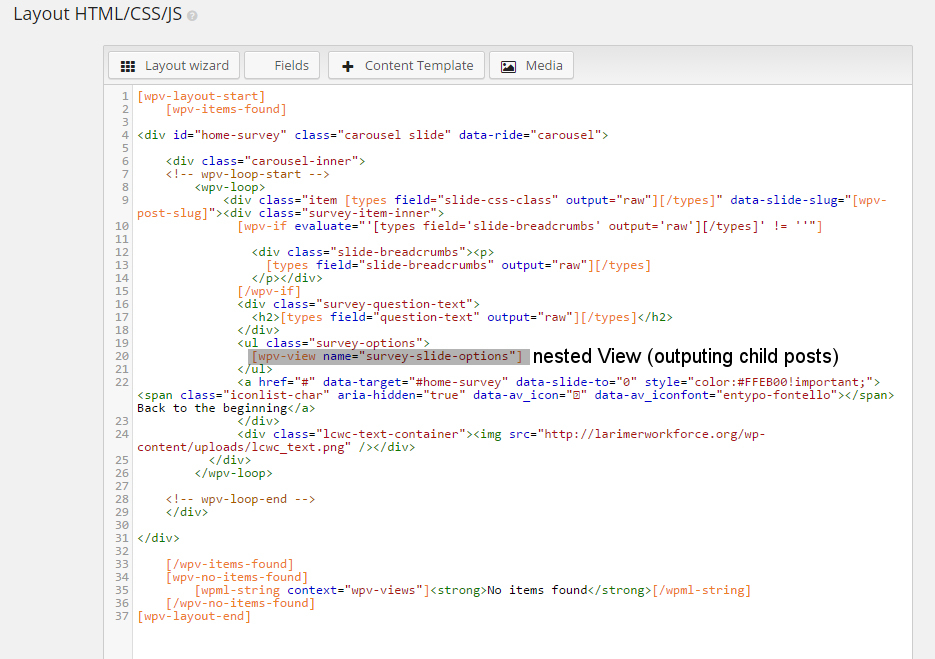Click the 'Back to the beginning' text
Image resolution: width=935 pixels, height=659 pixels.
212,409
